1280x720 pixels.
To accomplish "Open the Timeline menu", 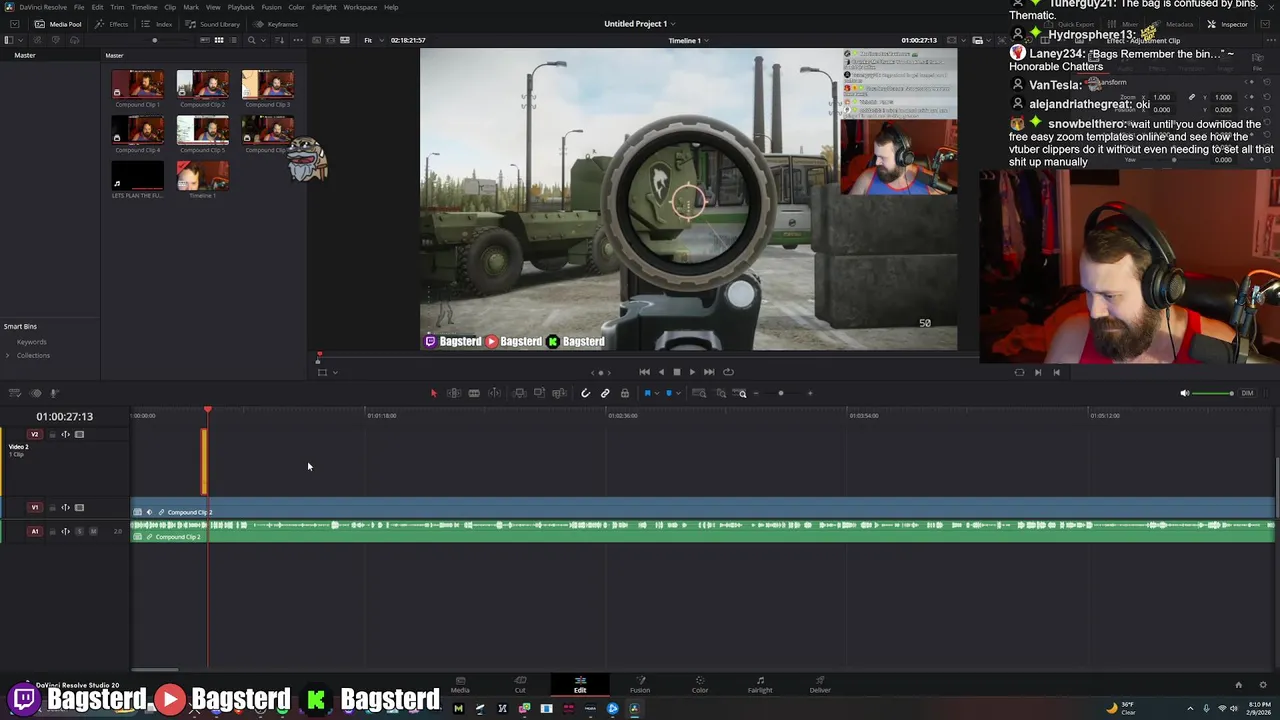I will click(x=144, y=7).
